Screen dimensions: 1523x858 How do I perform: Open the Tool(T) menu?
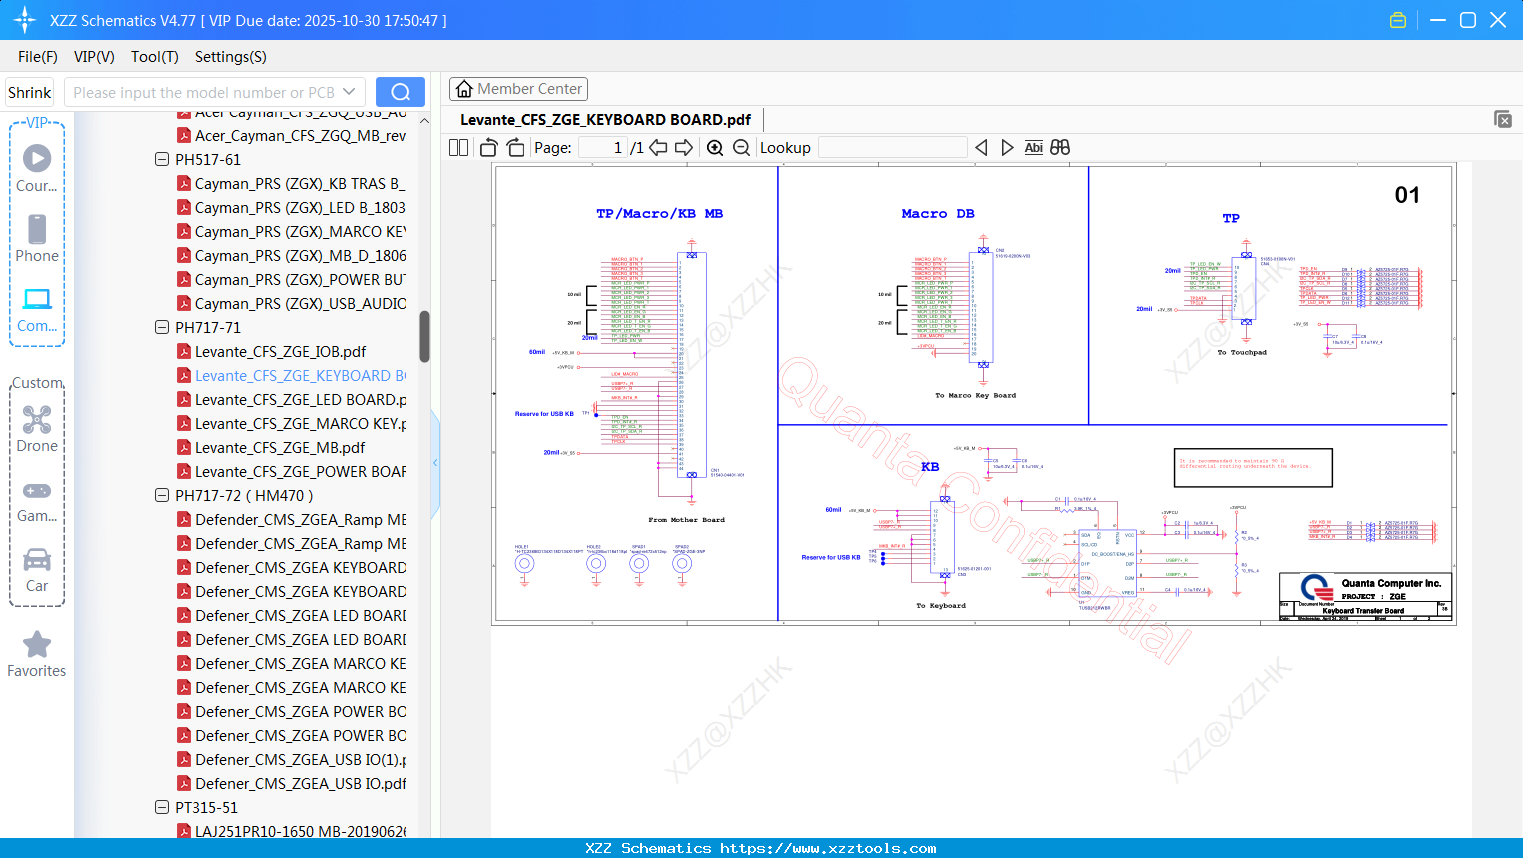pos(154,57)
